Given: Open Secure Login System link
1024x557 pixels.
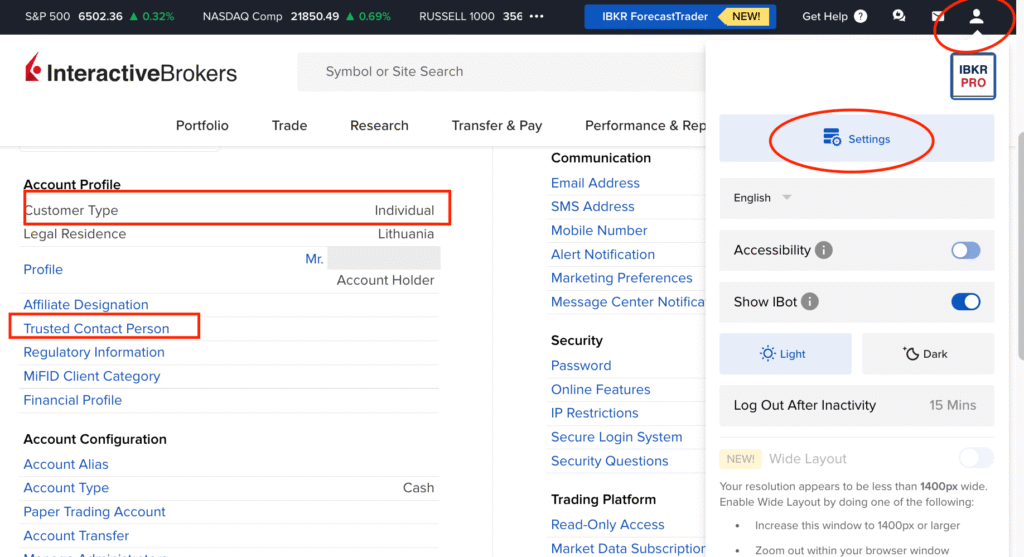Looking at the screenshot, I should [x=616, y=437].
